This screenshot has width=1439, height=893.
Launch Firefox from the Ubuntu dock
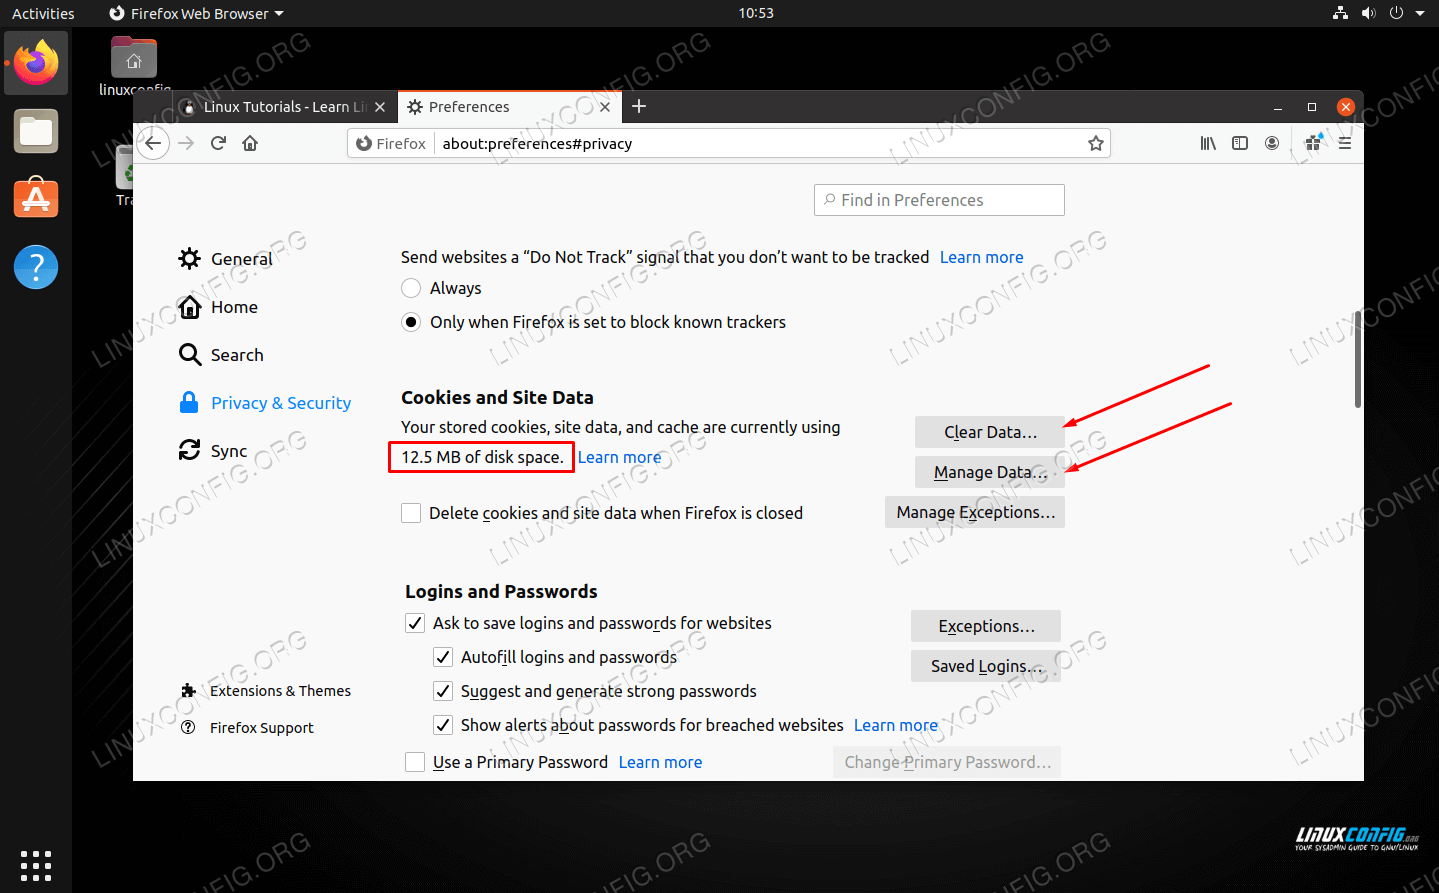coord(36,63)
